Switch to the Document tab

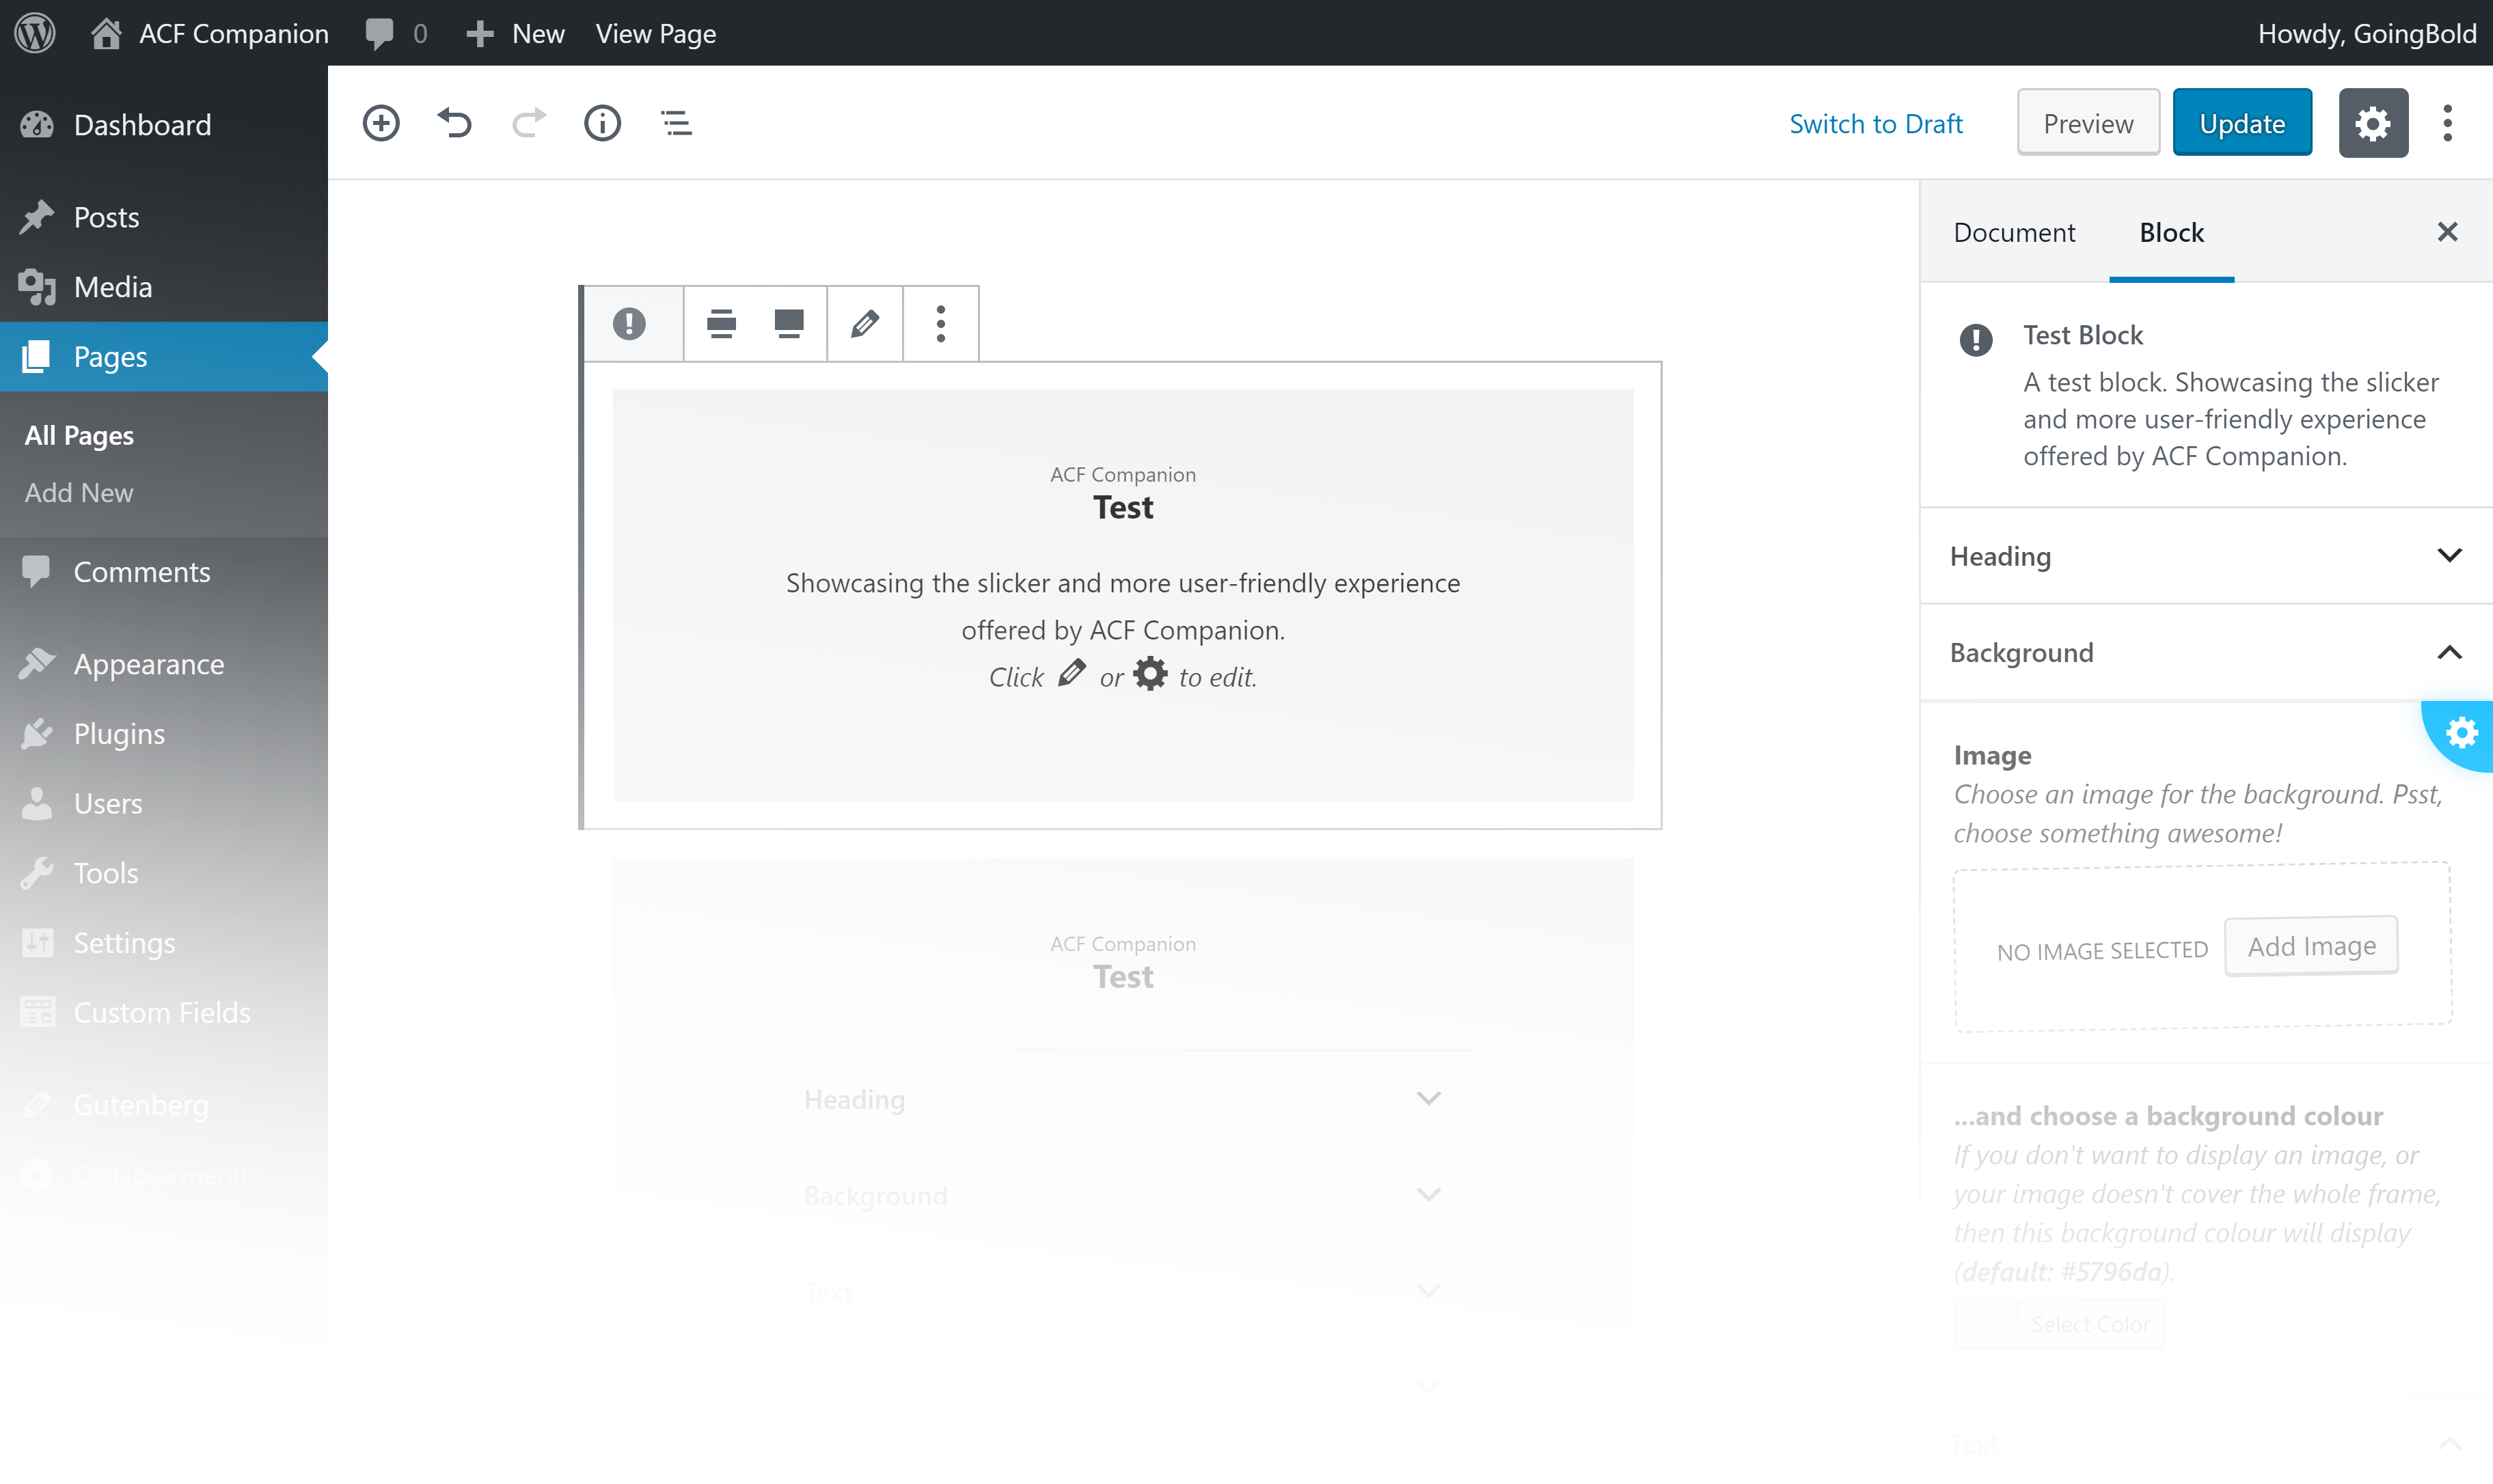(2014, 232)
